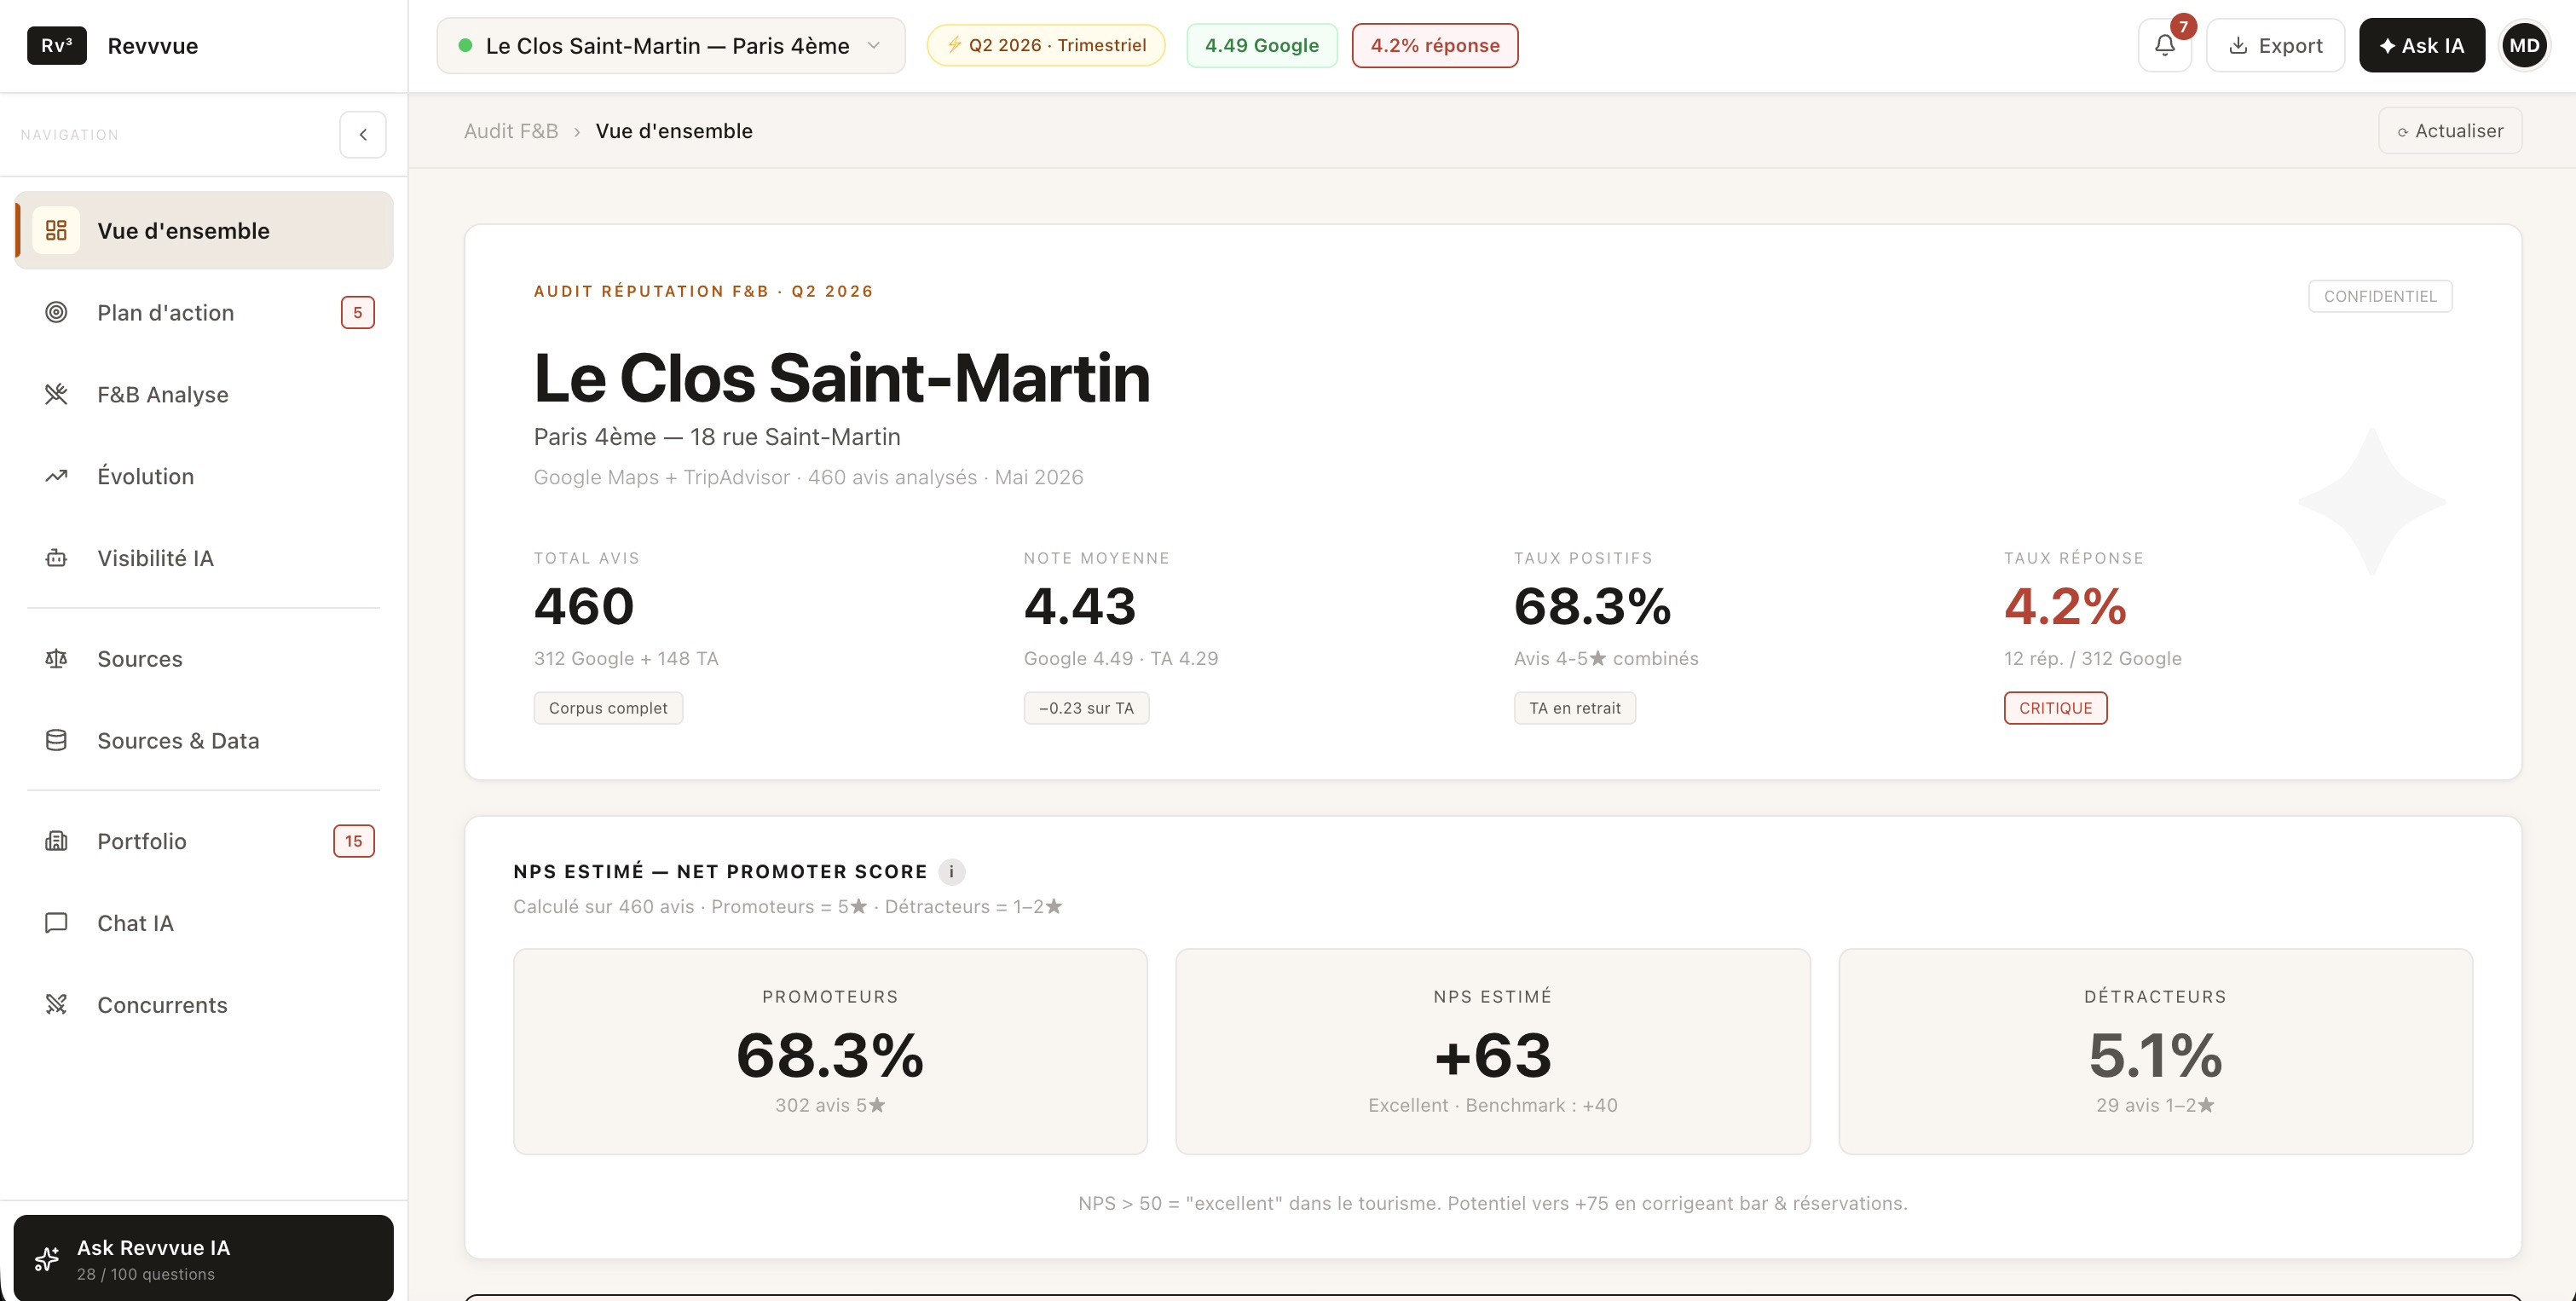The height and width of the screenshot is (1301, 2576).
Task: Click the MD user avatar
Action: click(2524, 45)
